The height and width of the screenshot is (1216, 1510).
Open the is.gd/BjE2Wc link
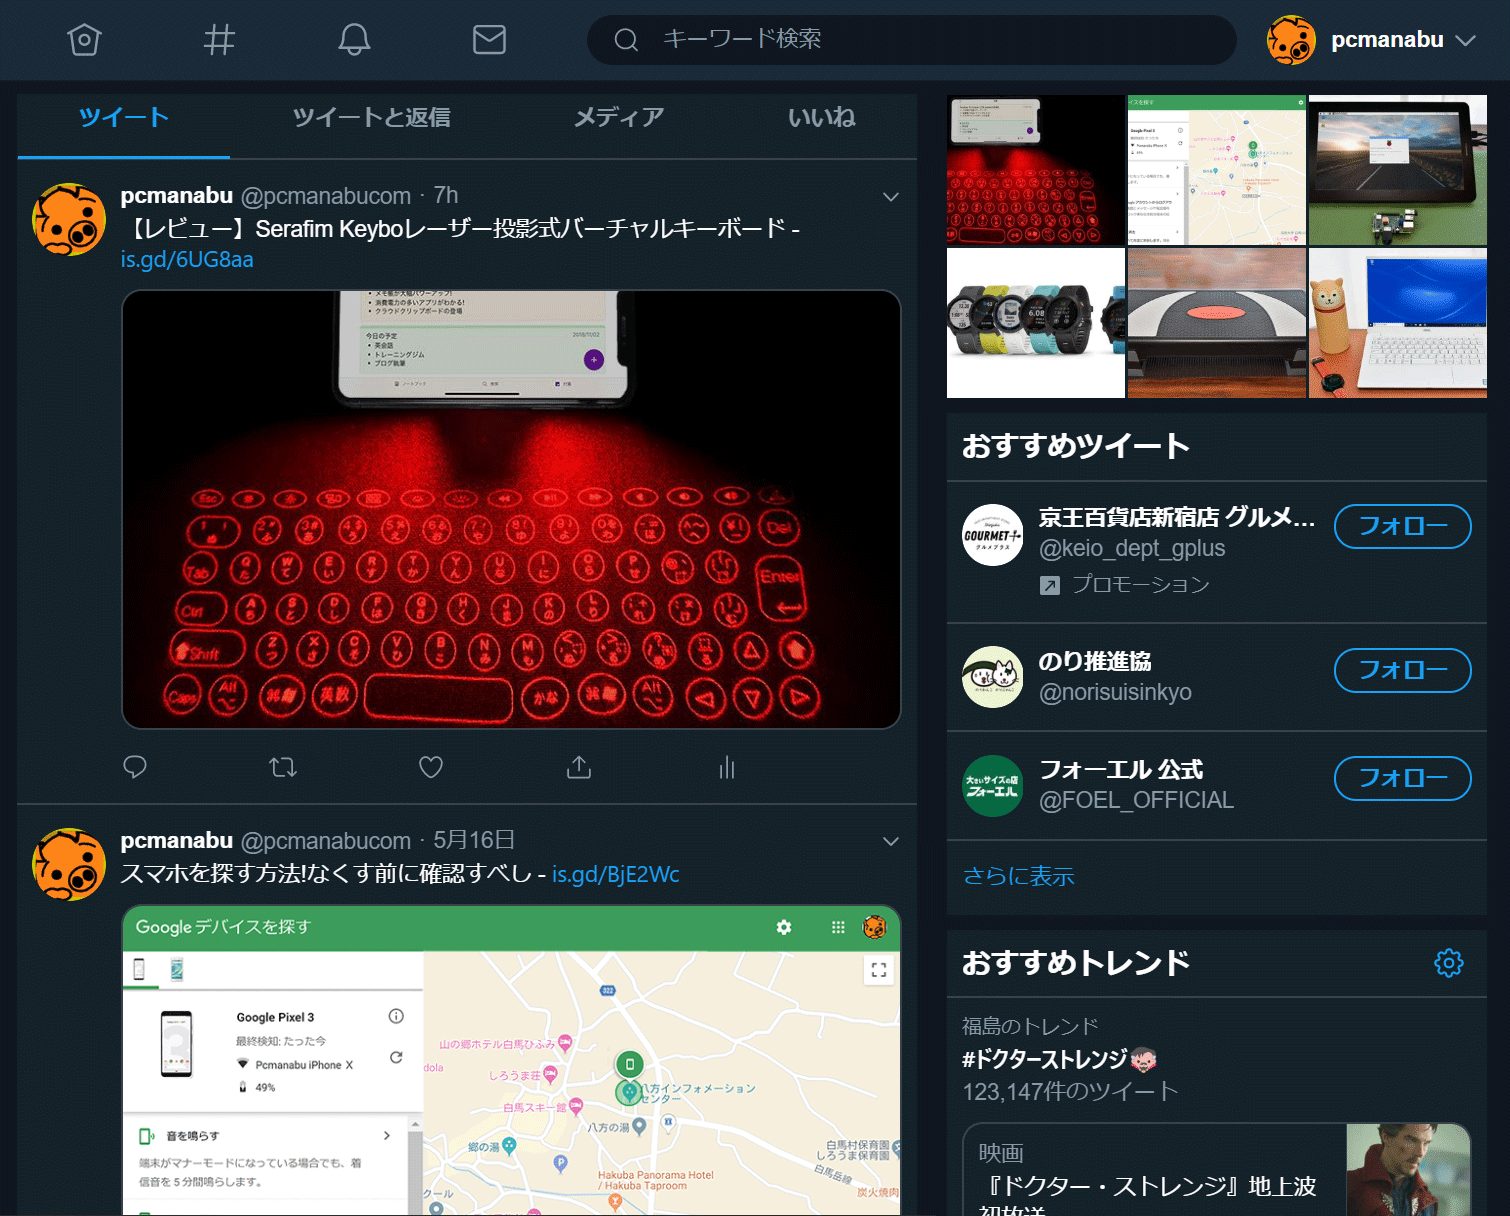click(x=616, y=875)
